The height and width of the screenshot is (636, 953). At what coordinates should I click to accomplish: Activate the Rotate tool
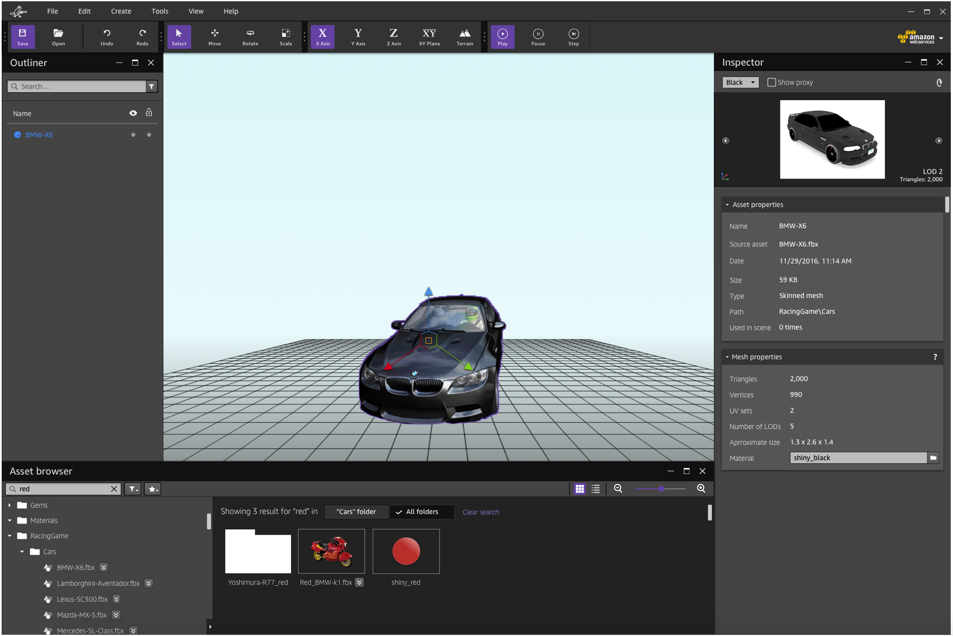[250, 36]
